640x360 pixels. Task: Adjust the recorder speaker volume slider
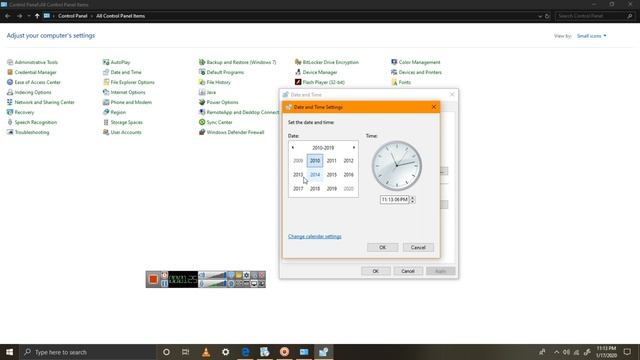click(x=215, y=275)
